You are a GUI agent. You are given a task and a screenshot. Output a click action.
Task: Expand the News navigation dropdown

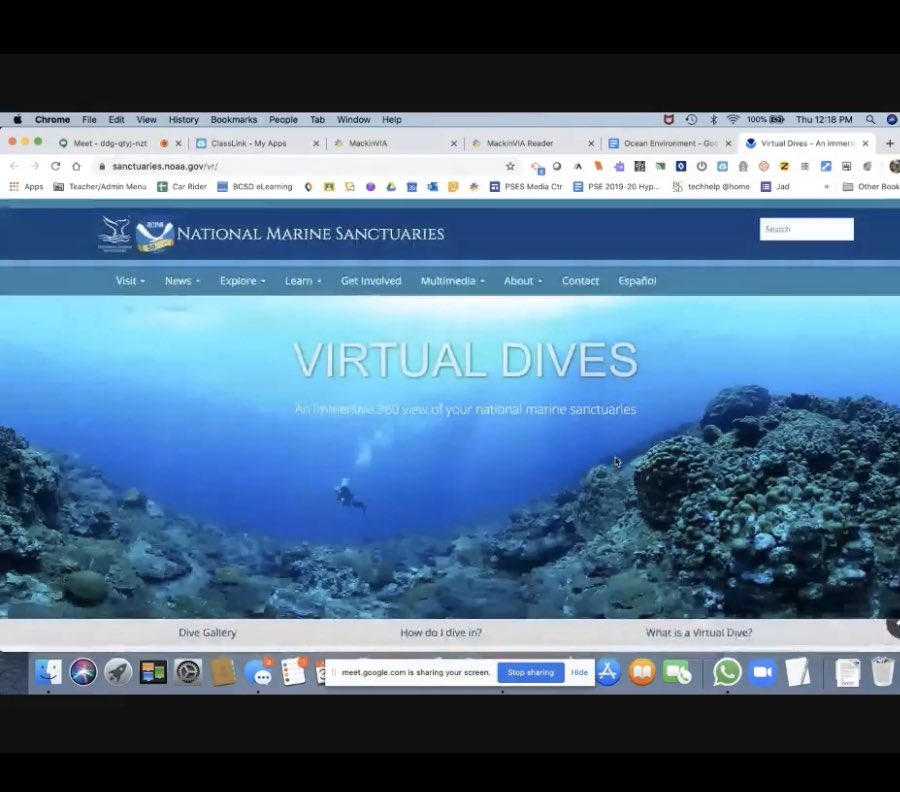(182, 281)
